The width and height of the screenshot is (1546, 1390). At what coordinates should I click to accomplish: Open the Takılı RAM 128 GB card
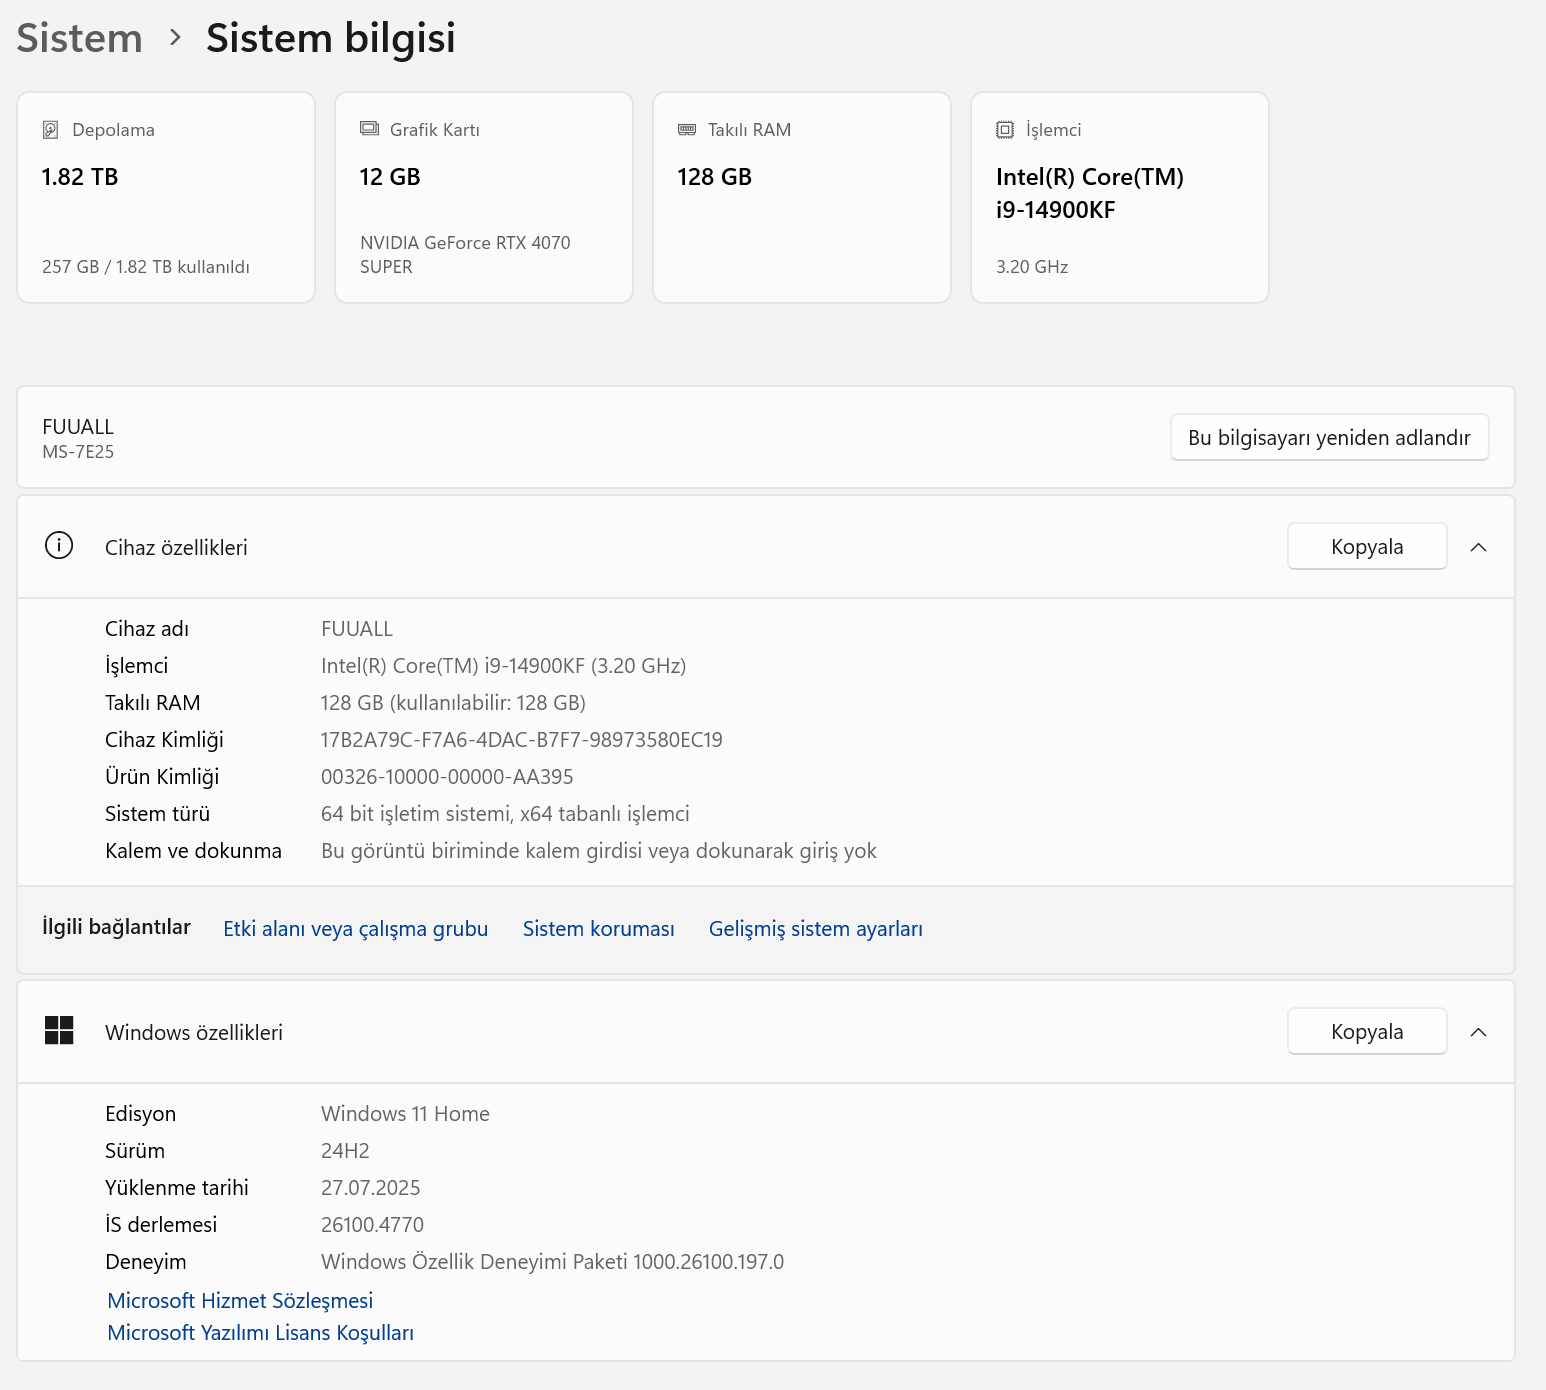click(802, 197)
